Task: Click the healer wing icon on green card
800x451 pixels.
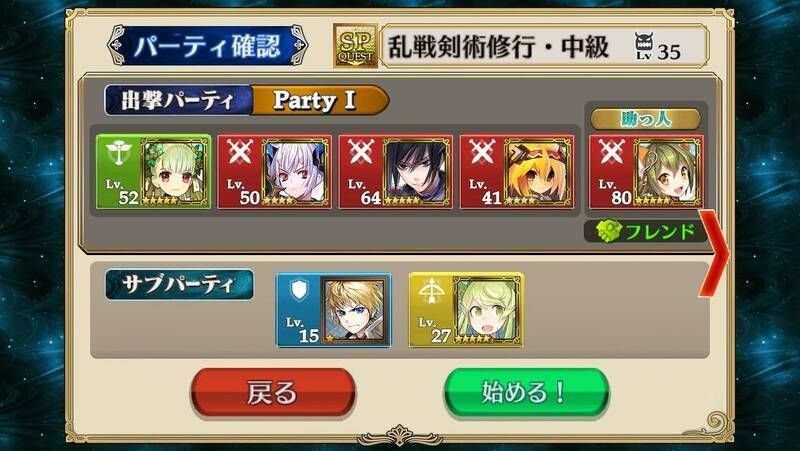Action: pos(119,152)
